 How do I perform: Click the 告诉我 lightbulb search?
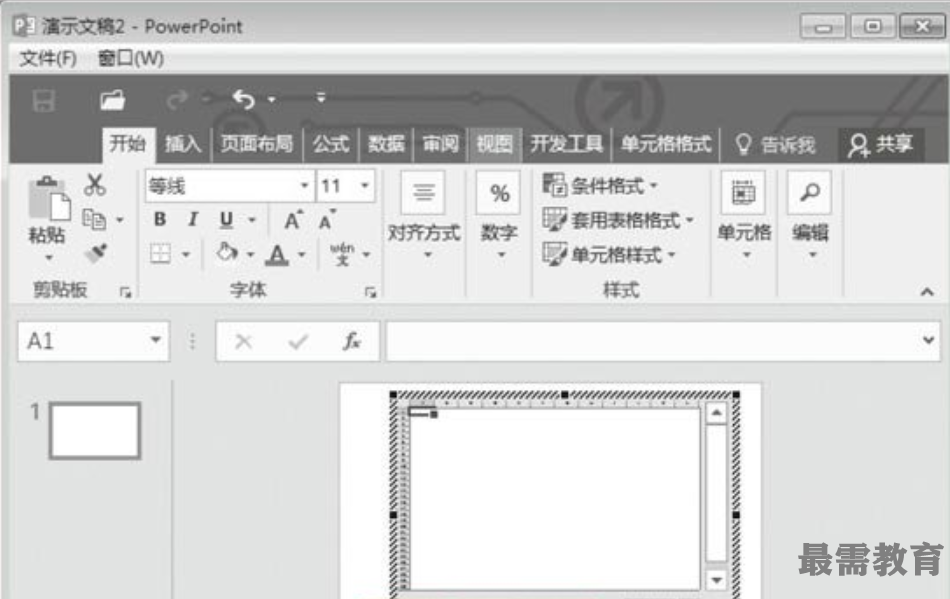[x=774, y=145]
